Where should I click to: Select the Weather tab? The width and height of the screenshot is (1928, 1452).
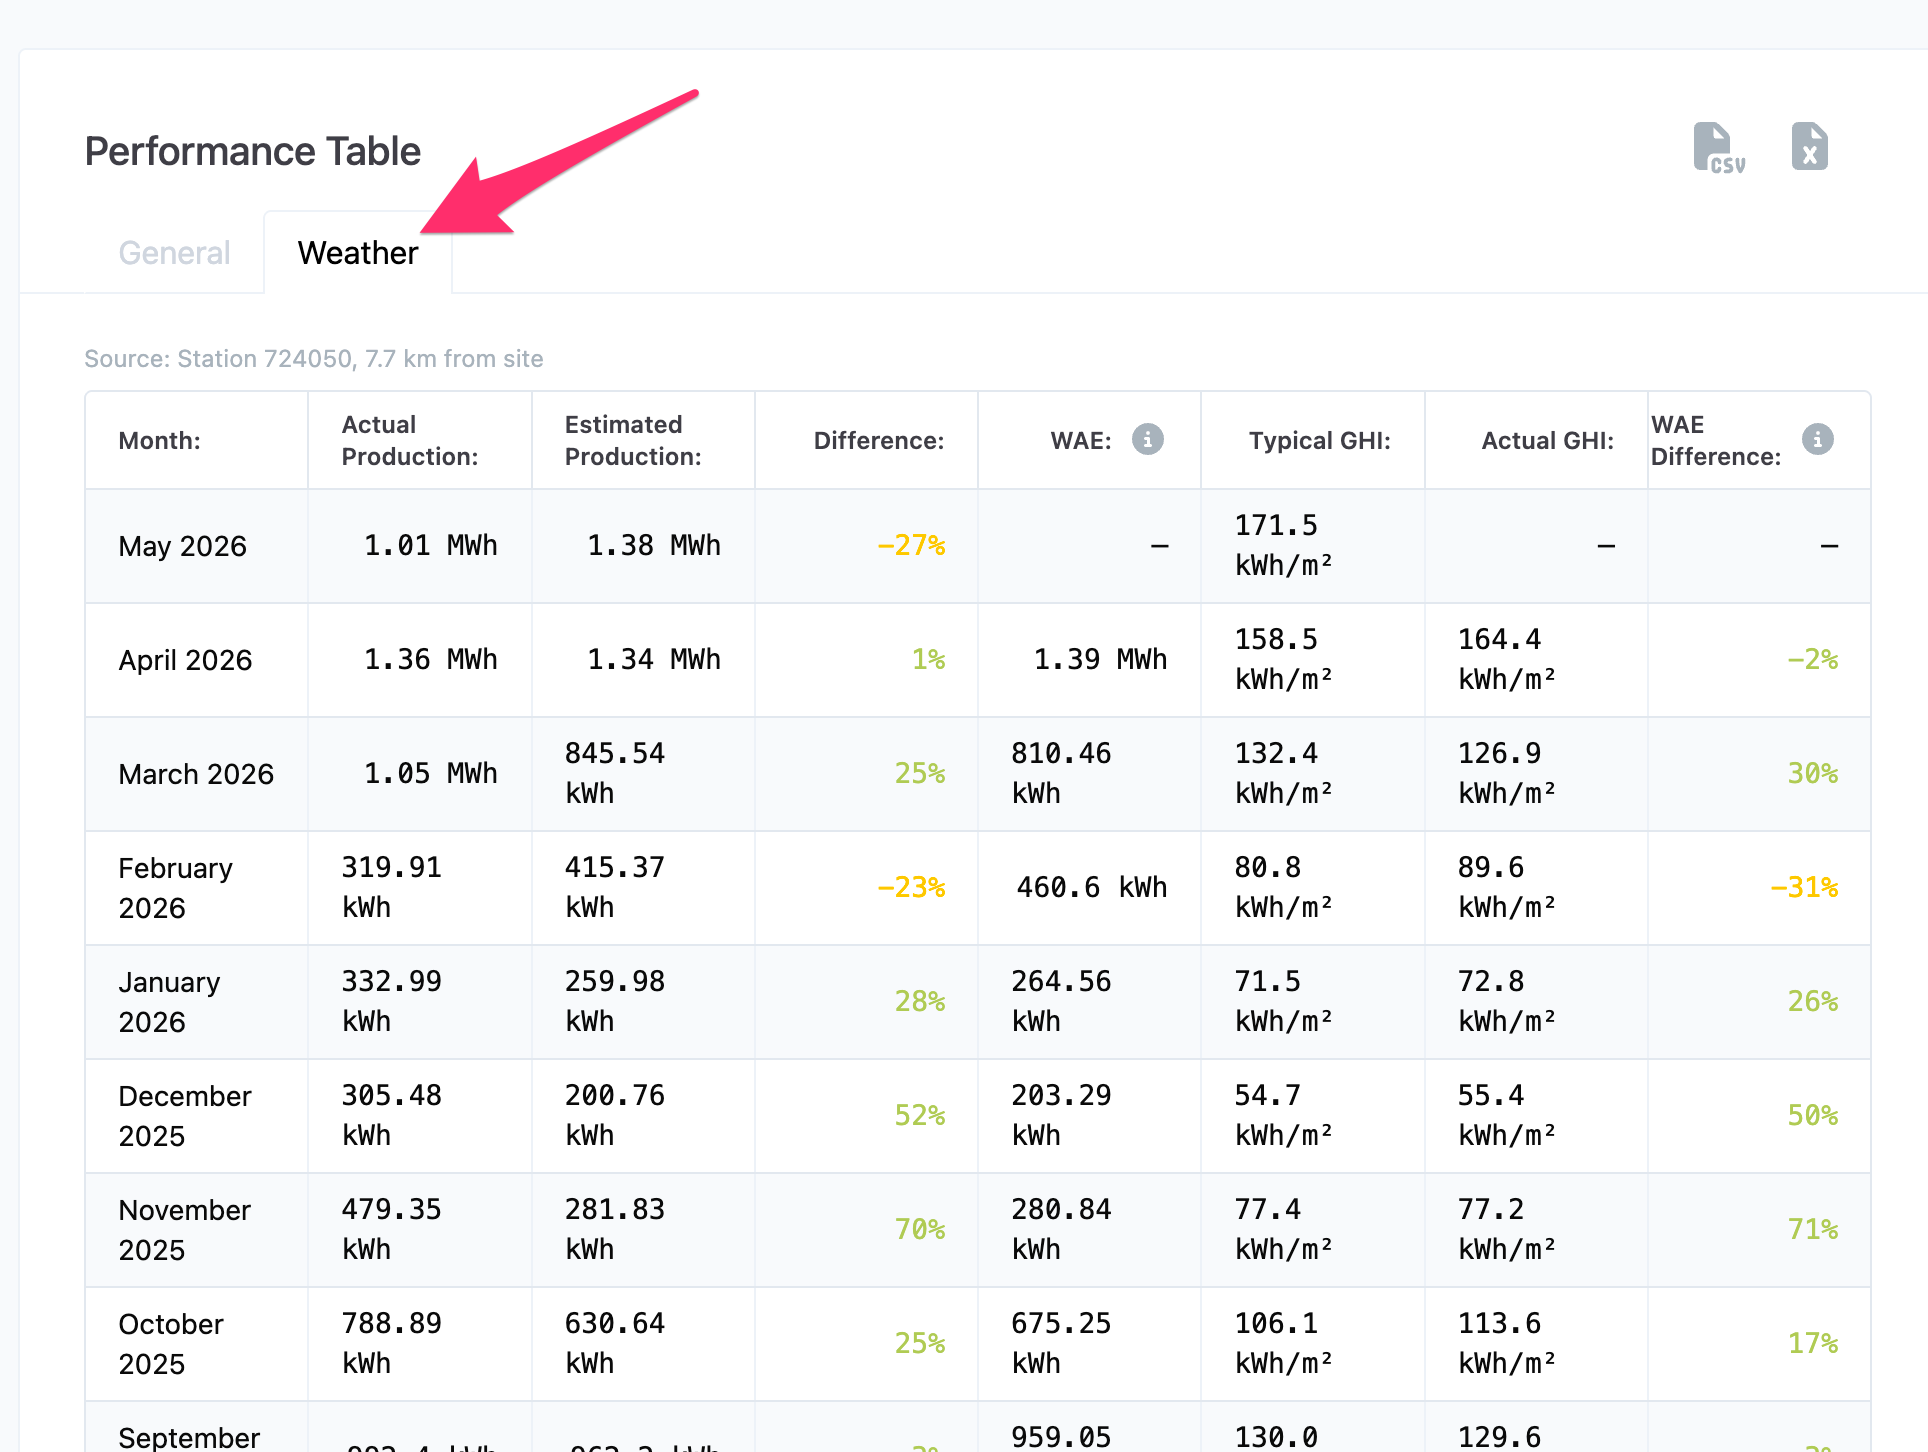(x=358, y=253)
